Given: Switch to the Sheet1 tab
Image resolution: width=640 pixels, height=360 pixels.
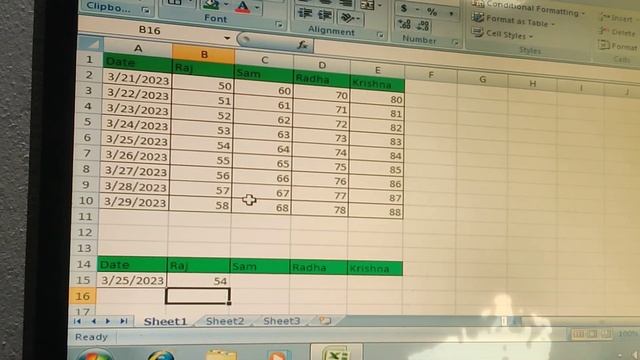Looking at the screenshot, I should (165, 321).
